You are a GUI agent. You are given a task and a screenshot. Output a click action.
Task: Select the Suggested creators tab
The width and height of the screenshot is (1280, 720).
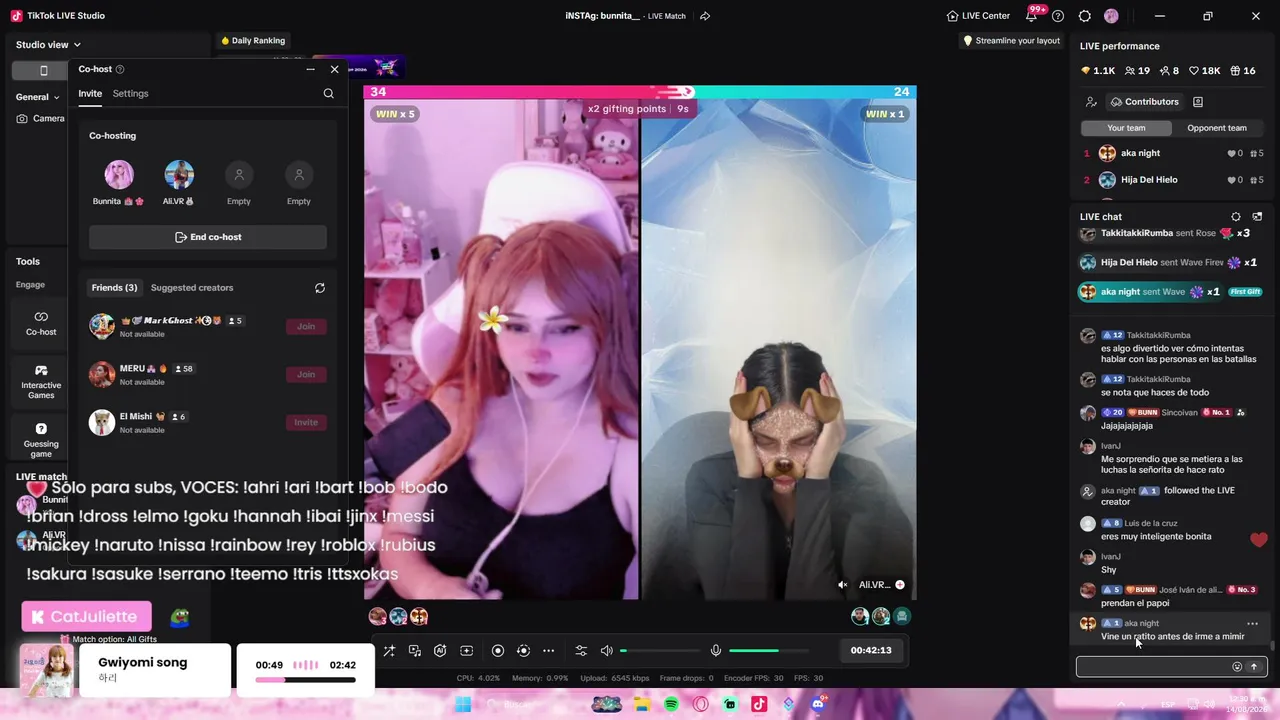click(x=192, y=288)
